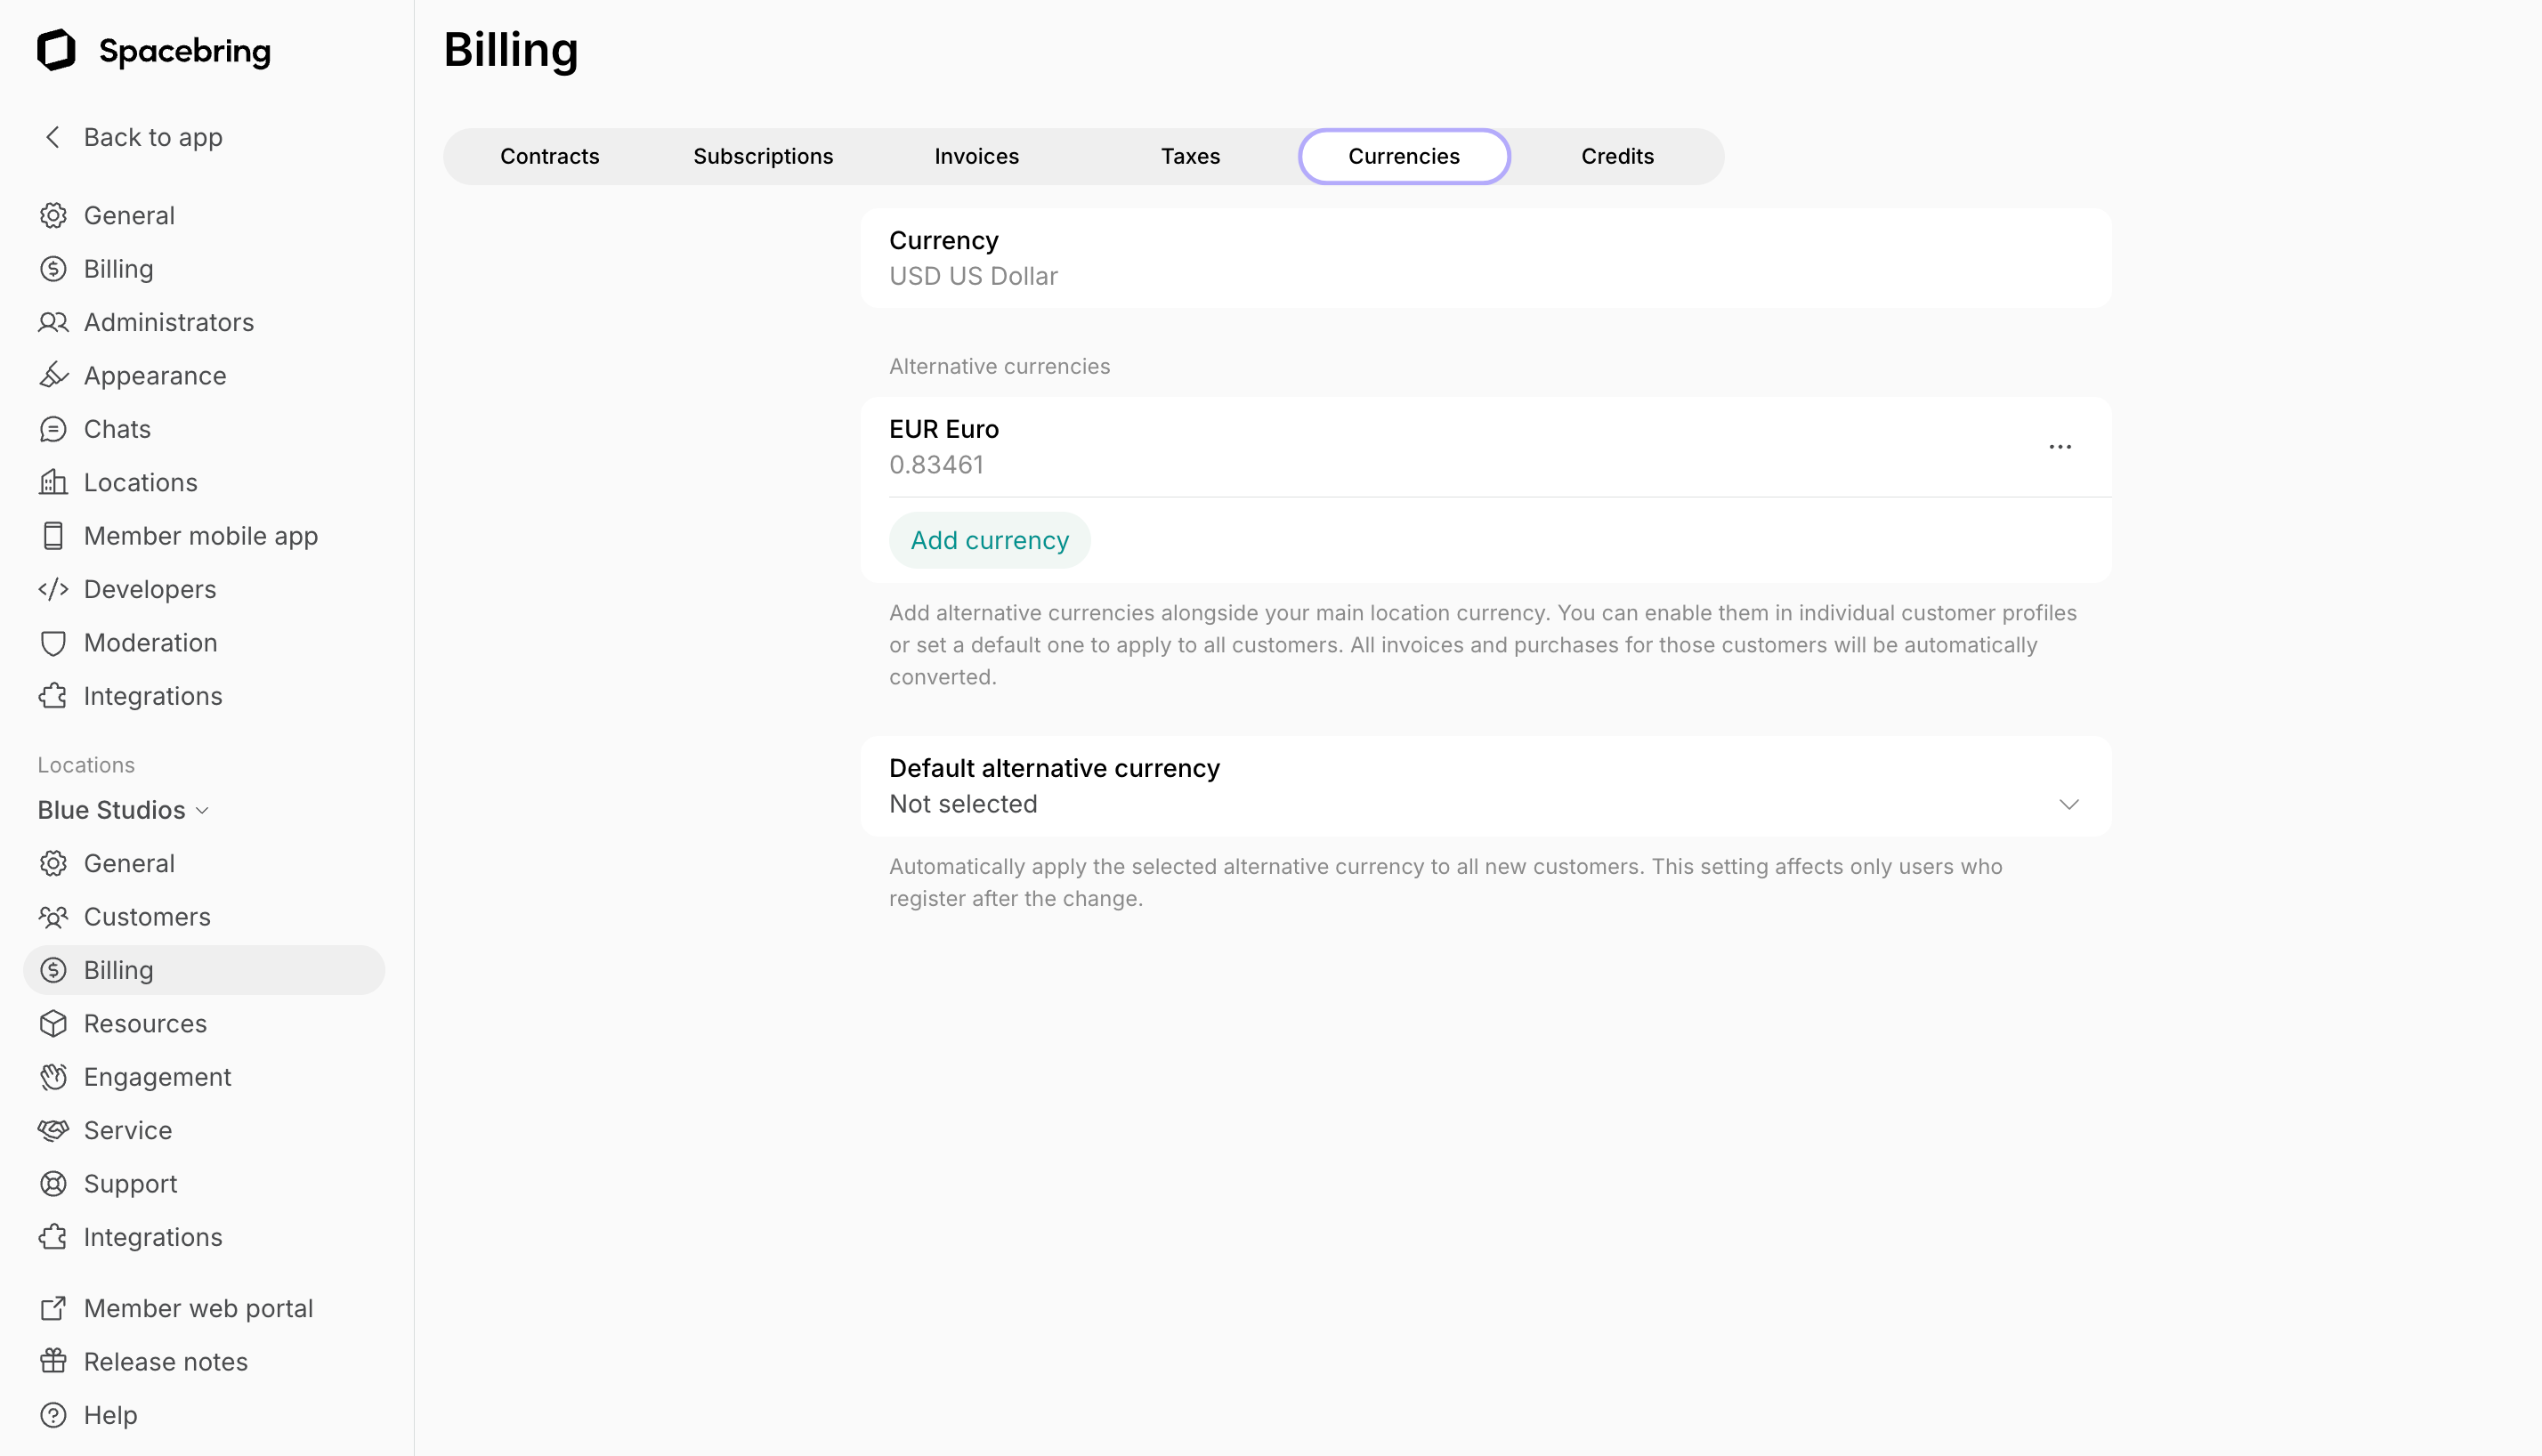Open Resources section label
This screenshot has width=2542, height=1456.
145,1024
